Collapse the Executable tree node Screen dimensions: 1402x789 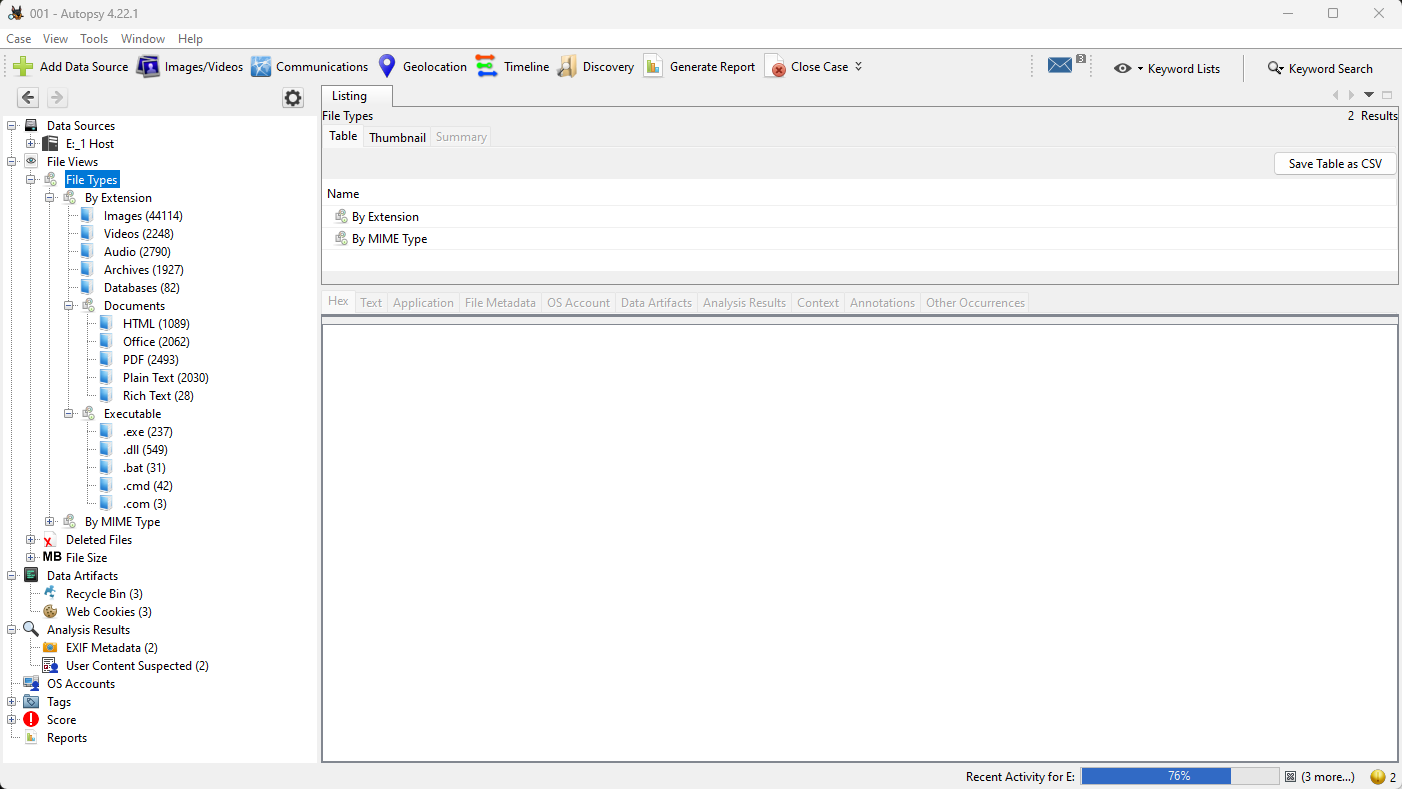[69, 414]
